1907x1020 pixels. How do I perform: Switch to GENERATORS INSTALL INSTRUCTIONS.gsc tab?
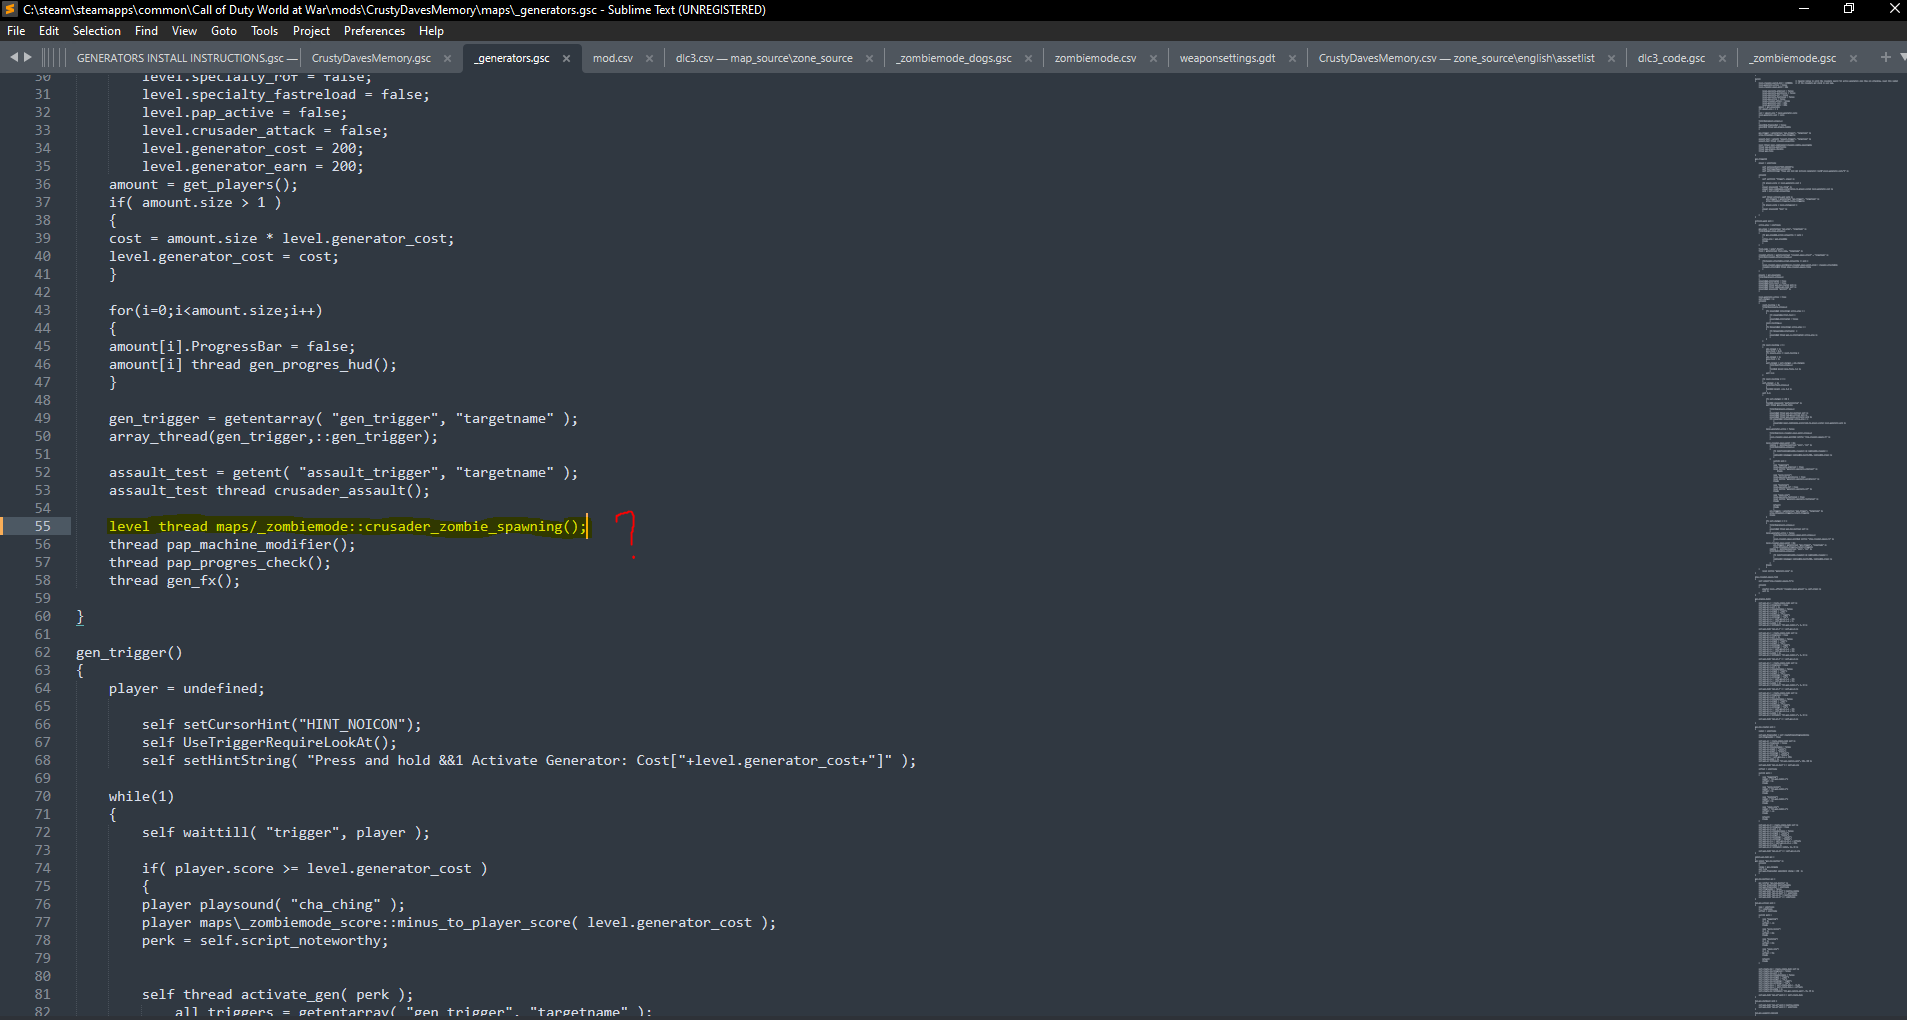coord(186,58)
